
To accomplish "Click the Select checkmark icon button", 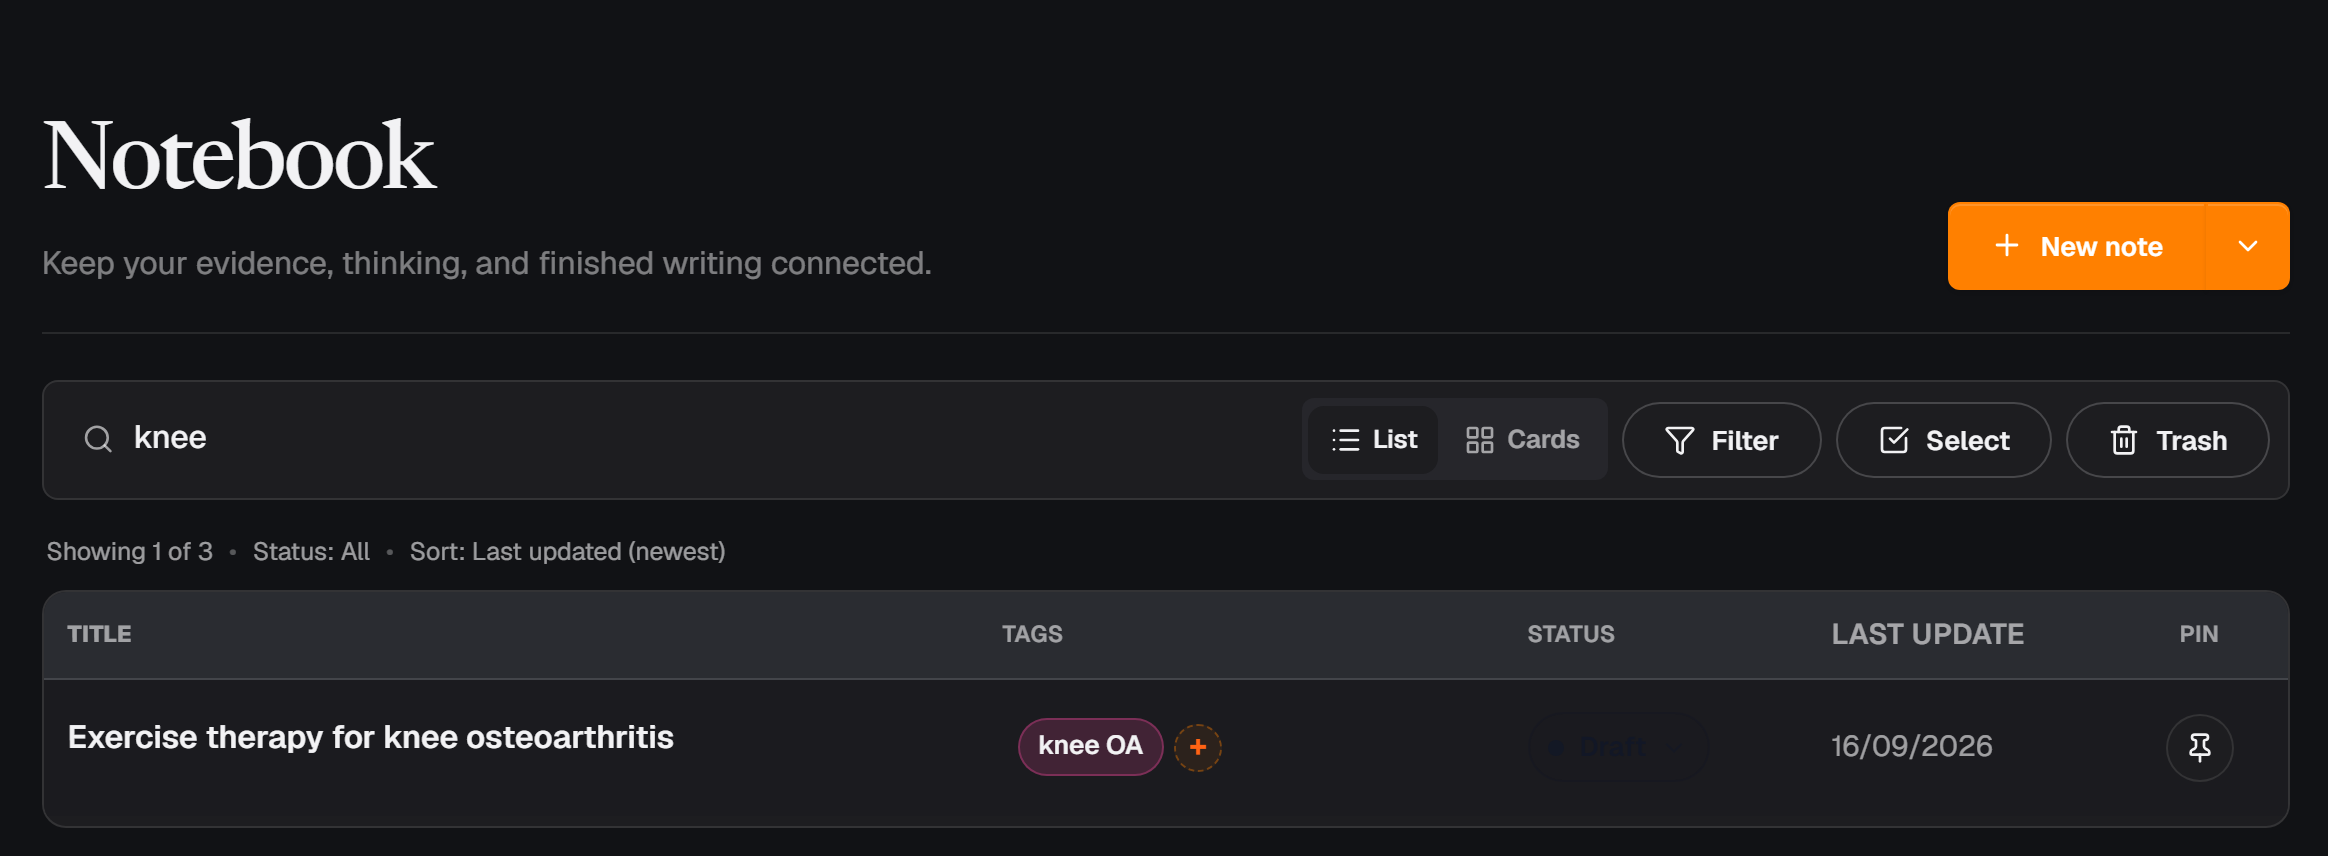I will coord(1943,440).
